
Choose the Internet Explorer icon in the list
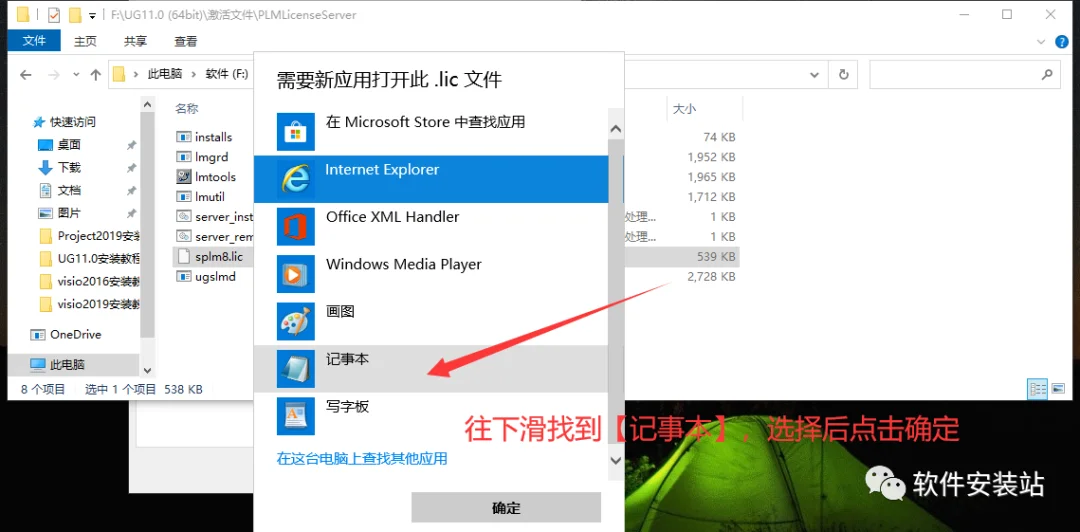(295, 179)
